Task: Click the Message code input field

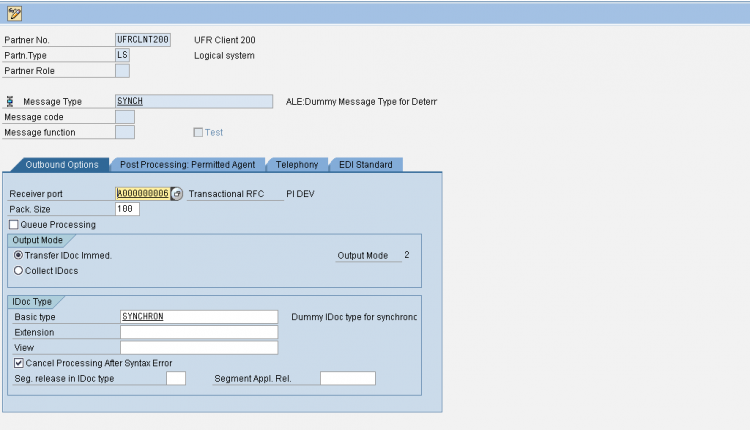Action: (125, 117)
